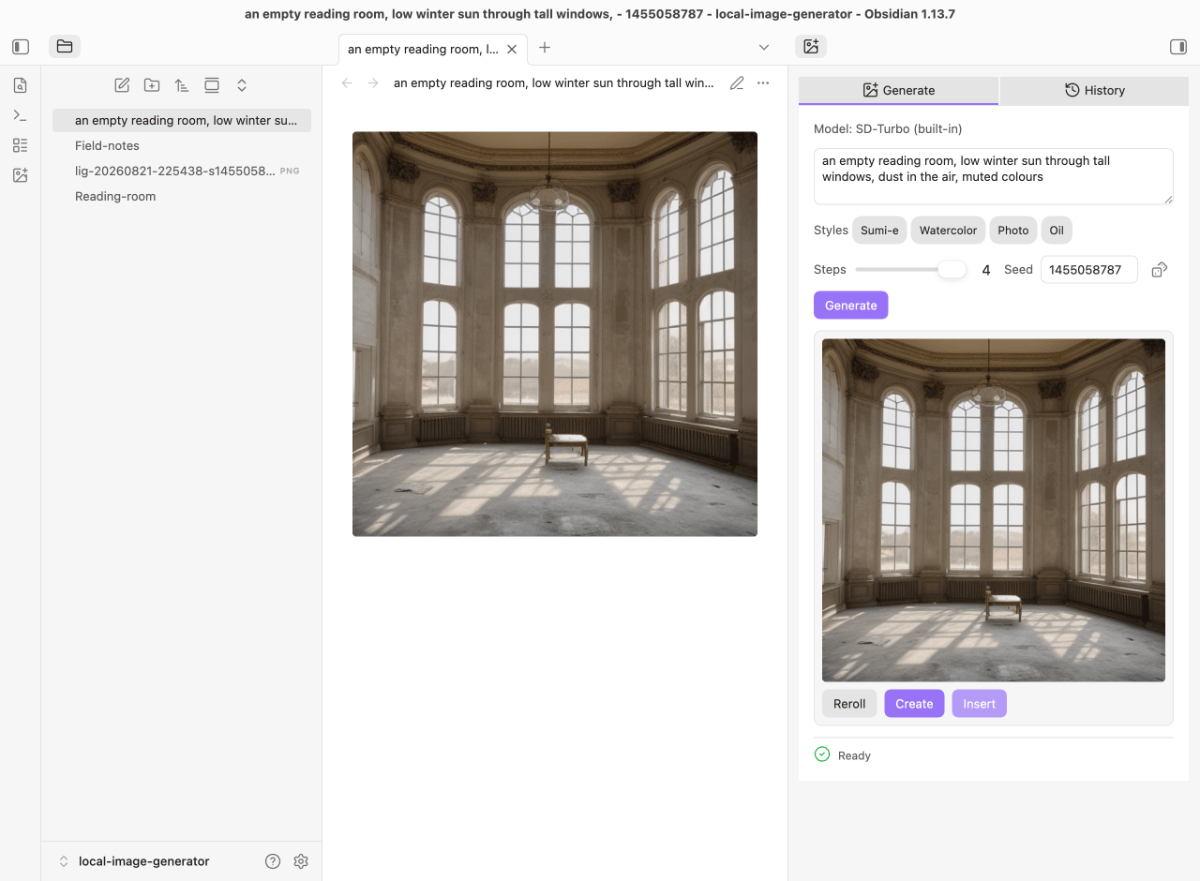The width and height of the screenshot is (1200, 881).
Task: Change the file sort order
Action: [182, 85]
